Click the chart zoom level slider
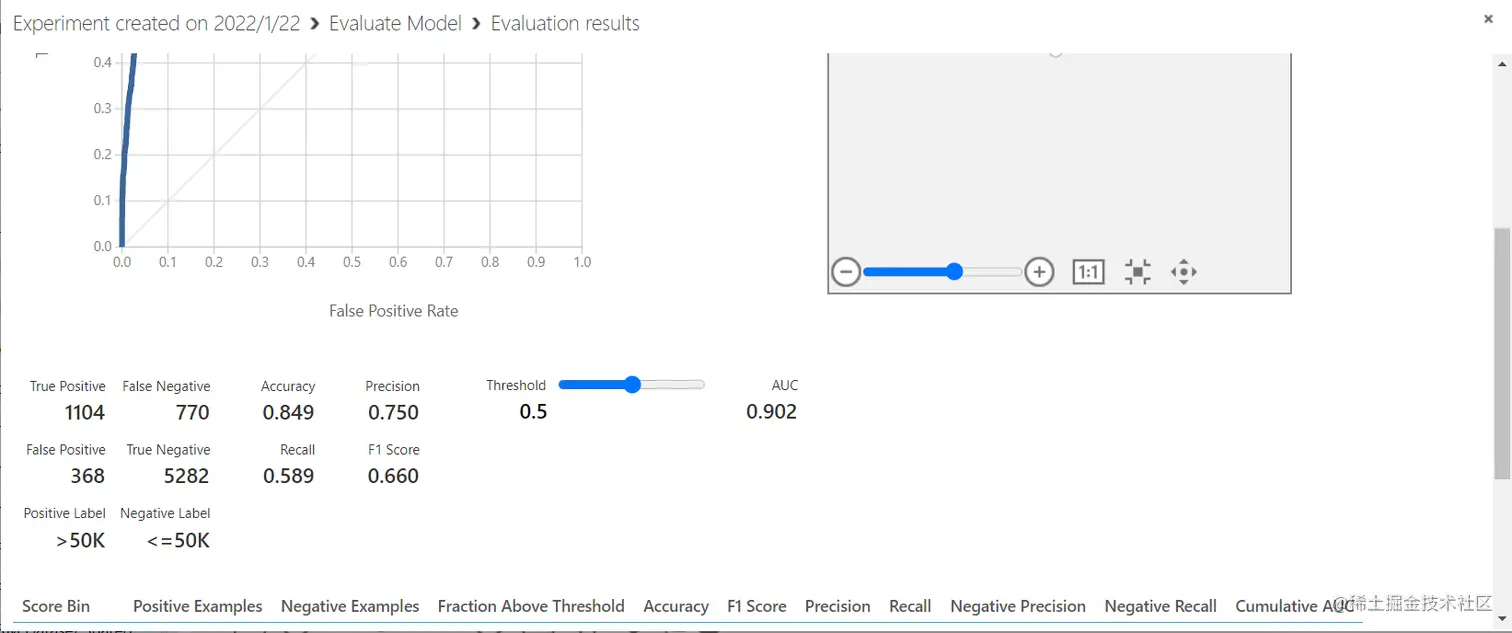1512x633 pixels. pyautogui.click(x=954, y=271)
